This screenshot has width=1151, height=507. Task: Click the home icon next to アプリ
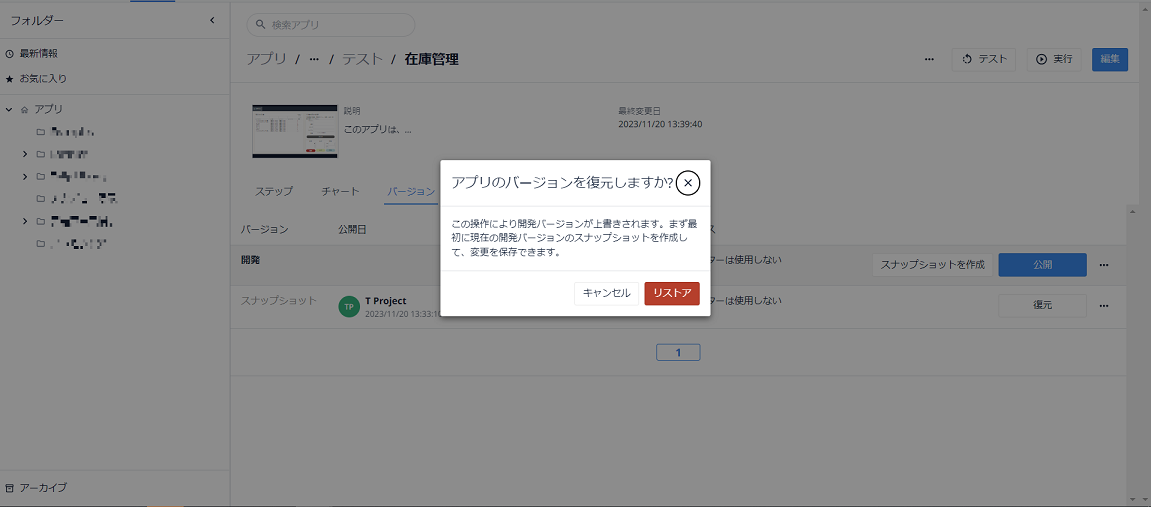pos(24,109)
